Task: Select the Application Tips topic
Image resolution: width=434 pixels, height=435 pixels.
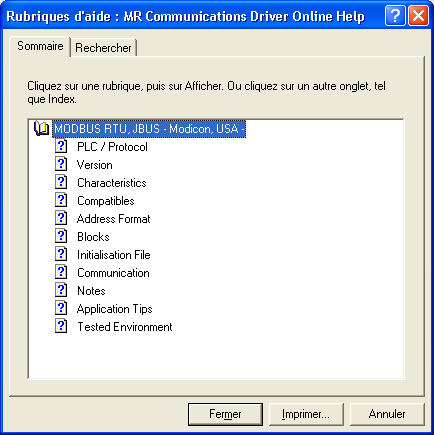Action: 114,309
